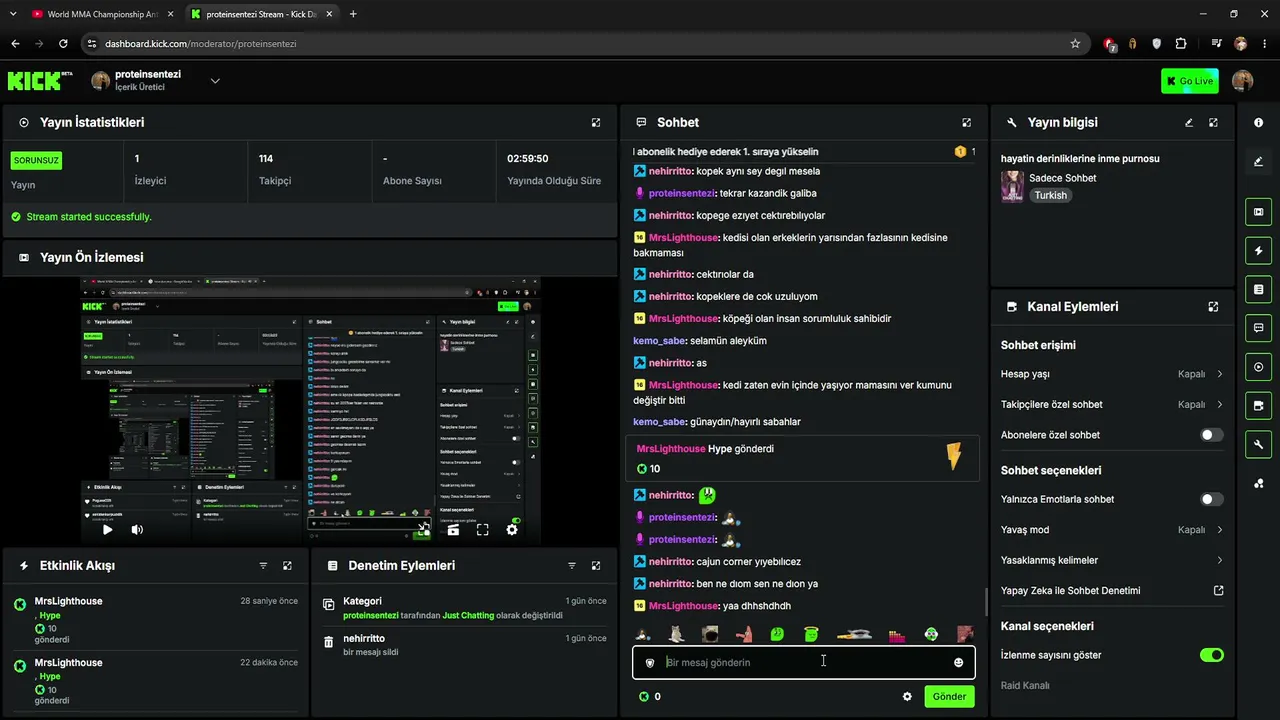
Task: Expand the Takipçilere özel sohbet setting
Action: coord(1112,405)
